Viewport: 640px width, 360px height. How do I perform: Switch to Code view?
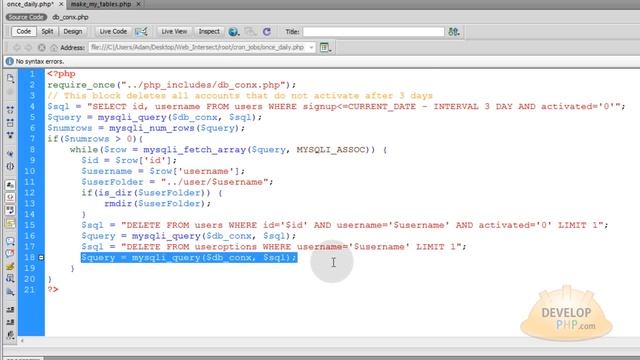pyautogui.click(x=24, y=31)
